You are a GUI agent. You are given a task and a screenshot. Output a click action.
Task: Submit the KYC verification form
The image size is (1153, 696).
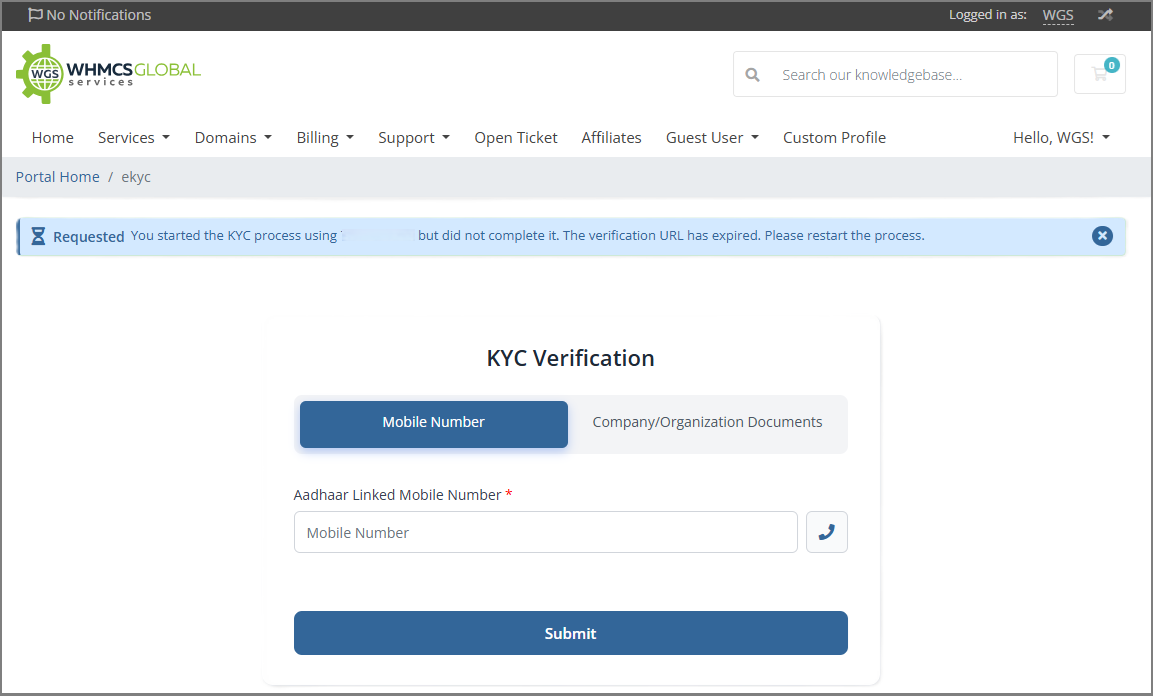(570, 633)
